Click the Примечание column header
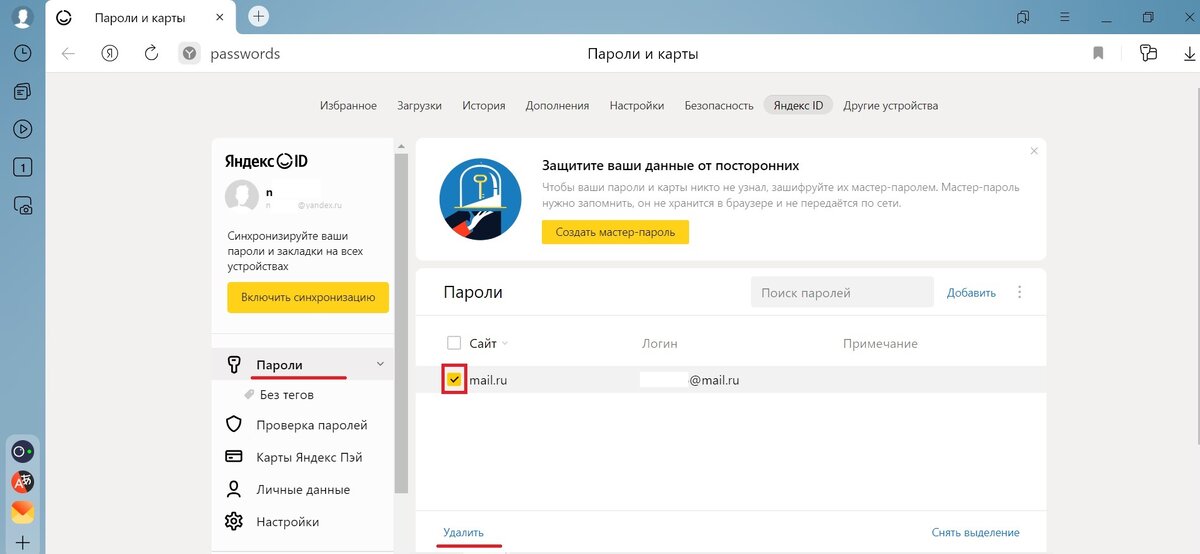The height and width of the screenshot is (554, 1200). 880,343
